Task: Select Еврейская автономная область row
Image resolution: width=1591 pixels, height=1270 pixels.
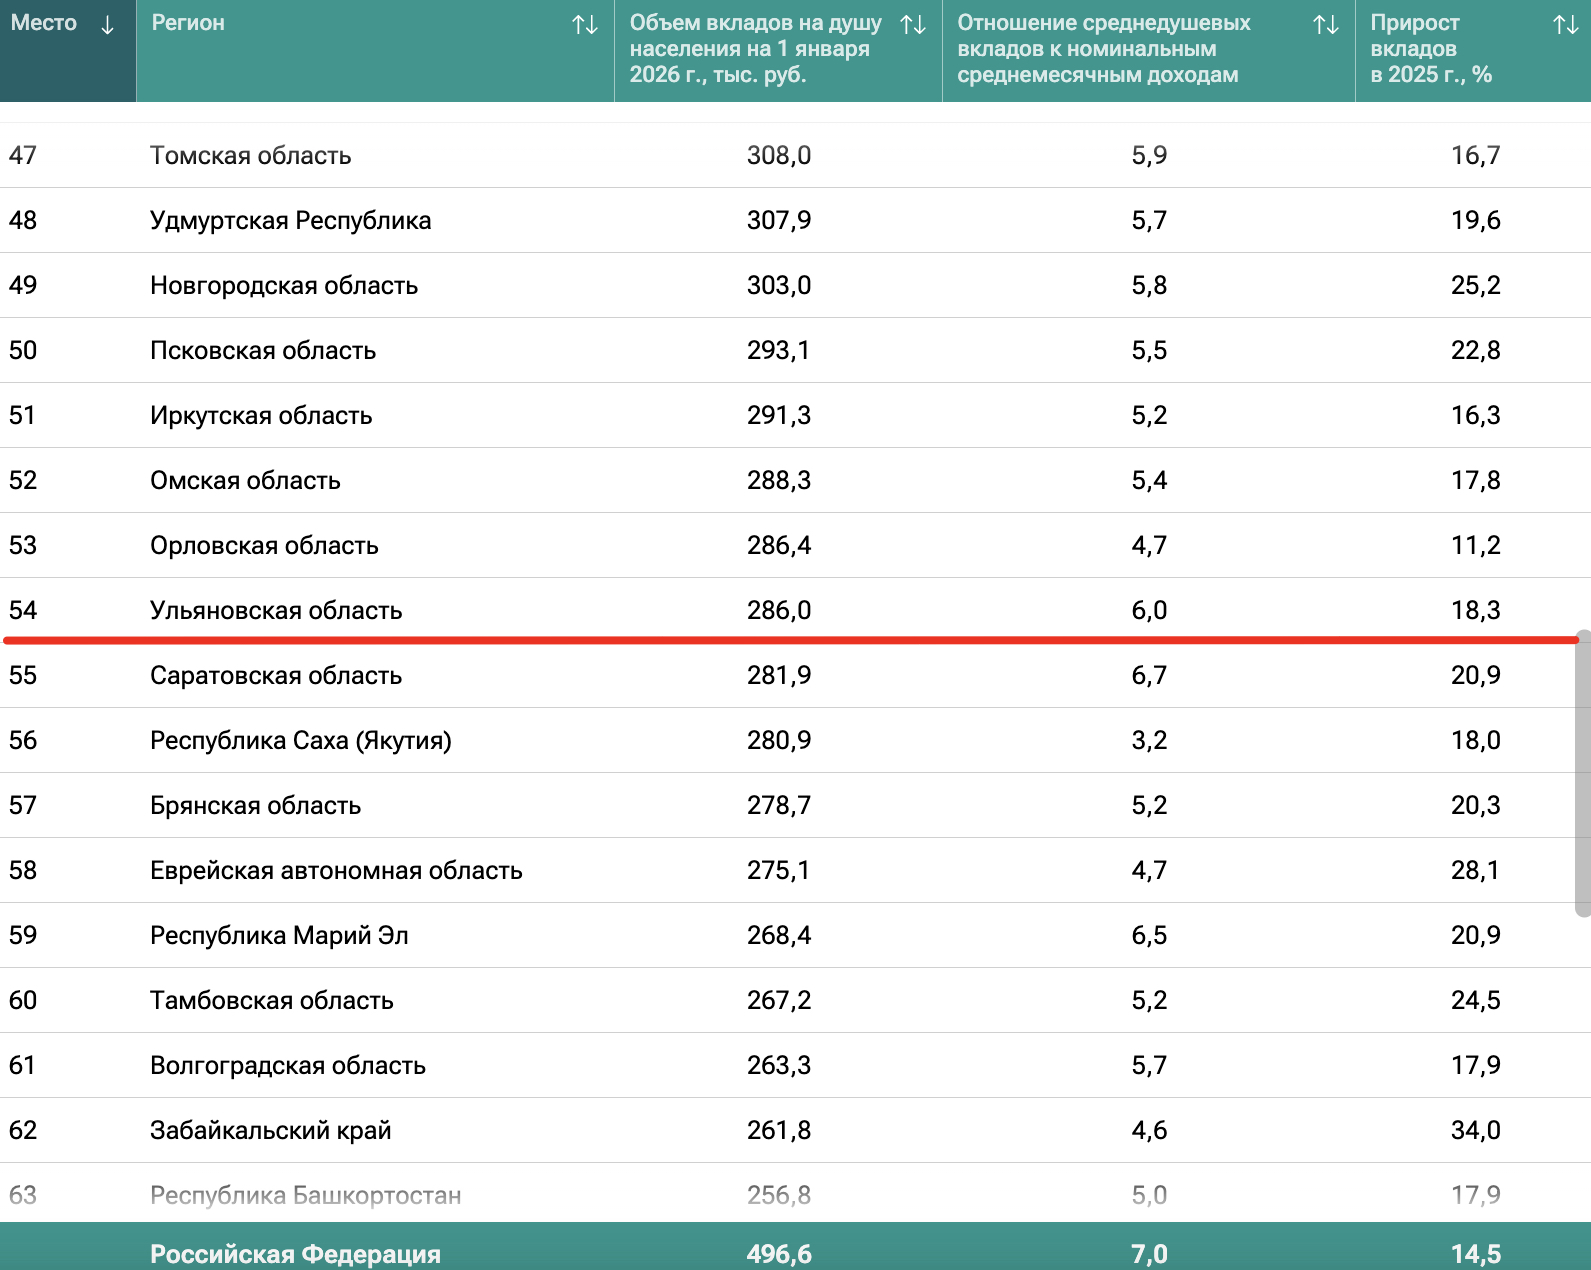Action: tap(336, 871)
